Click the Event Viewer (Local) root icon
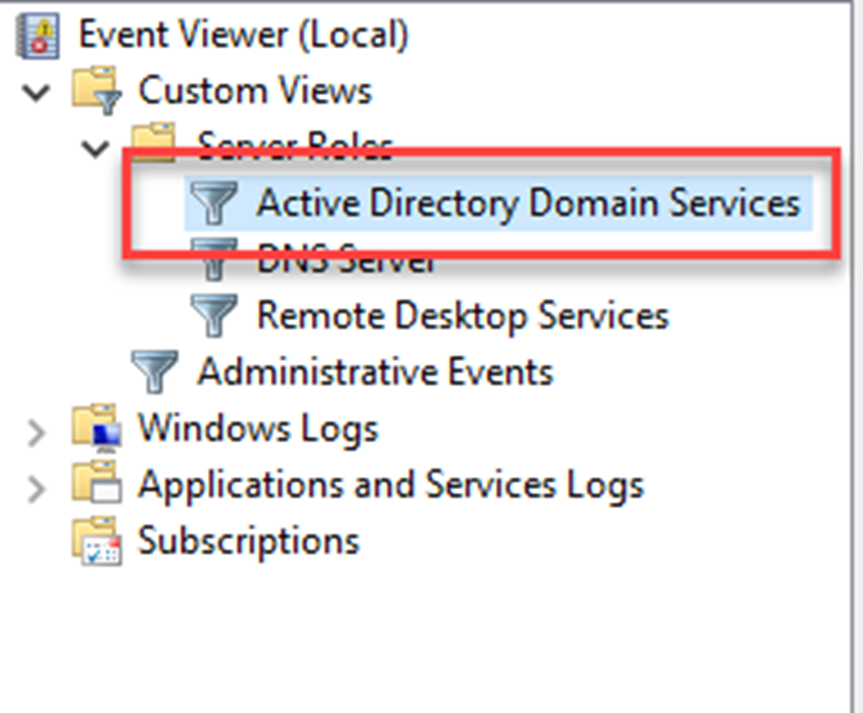Image resolution: width=863 pixels, height=713 pixels. click(37, 36)
